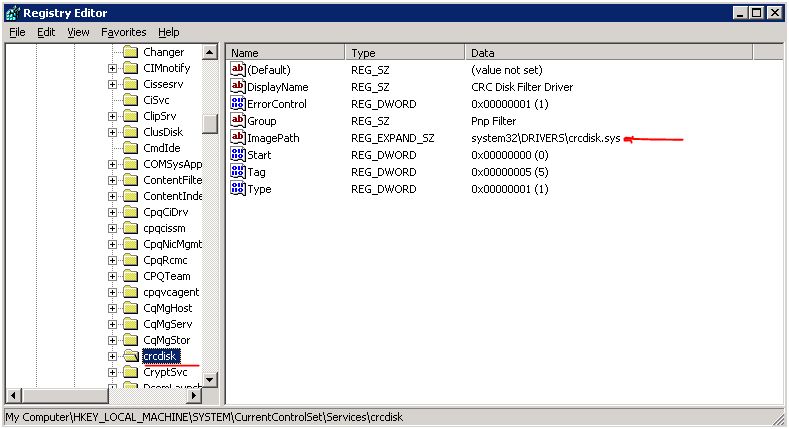Expand the crcdisk key

(x=112, y=357)
